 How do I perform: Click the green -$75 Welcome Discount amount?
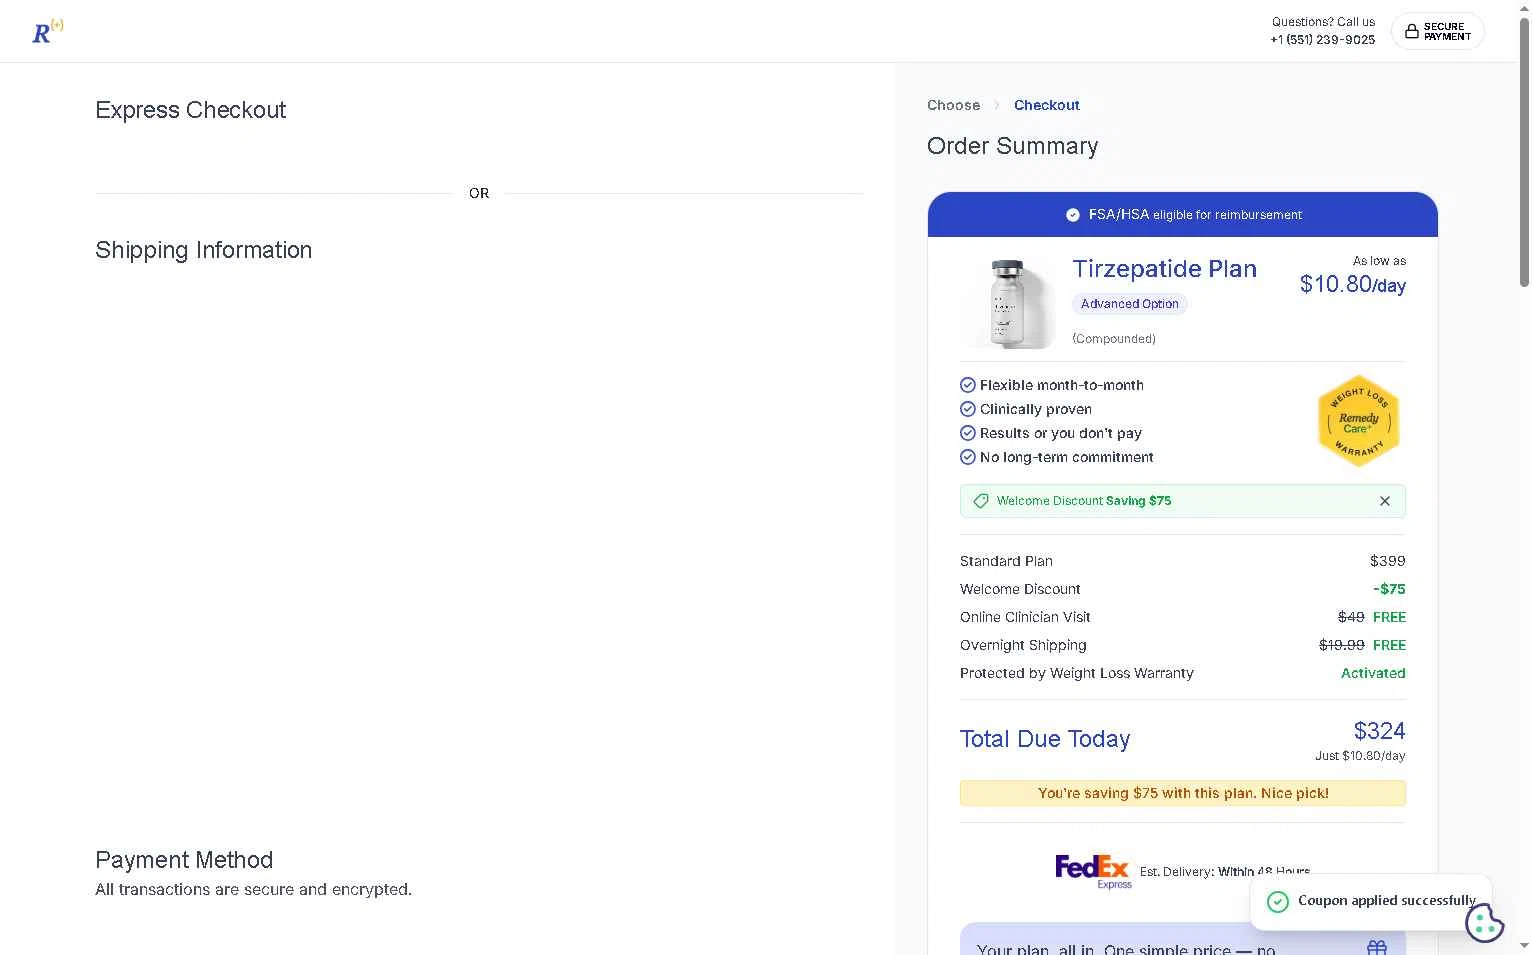click(1389, 589)
